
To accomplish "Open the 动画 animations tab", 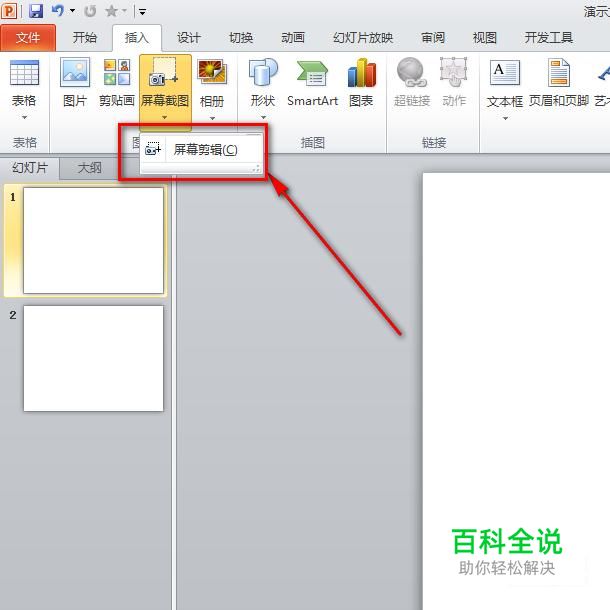I will tap(293, 38).
